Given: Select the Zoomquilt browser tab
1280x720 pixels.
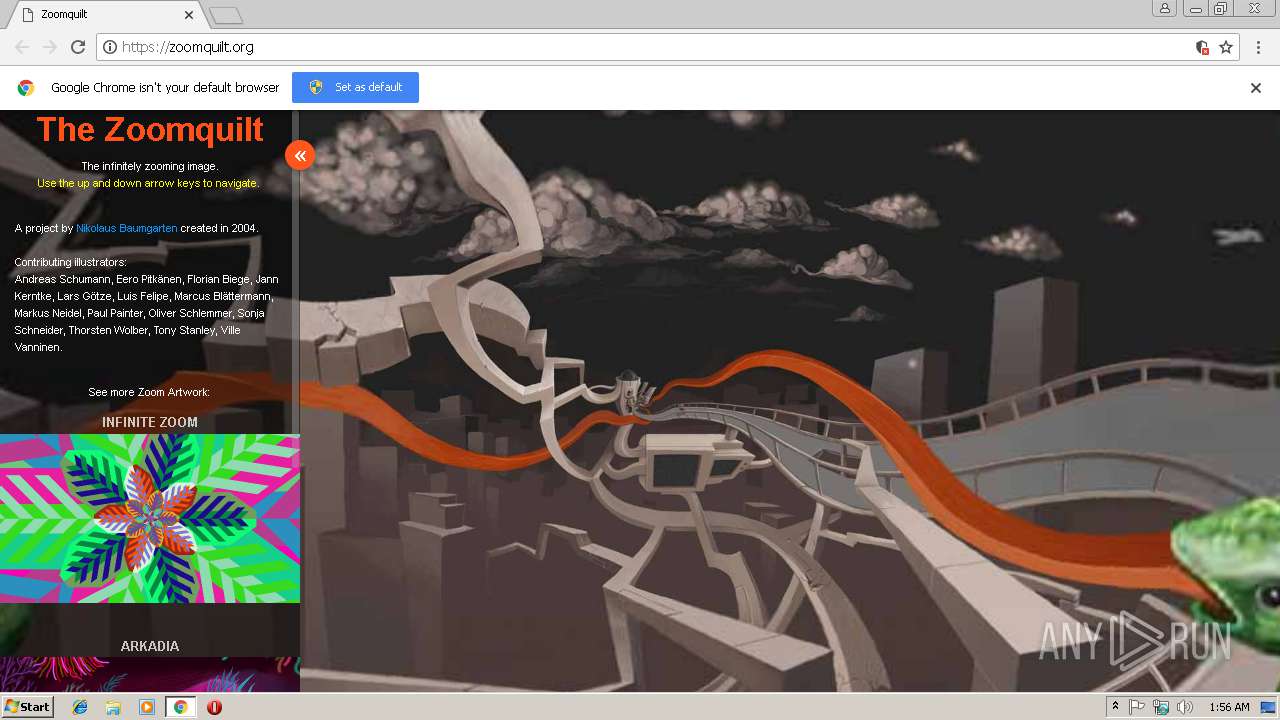Looking at the screenshot, I should click(105, 15).
